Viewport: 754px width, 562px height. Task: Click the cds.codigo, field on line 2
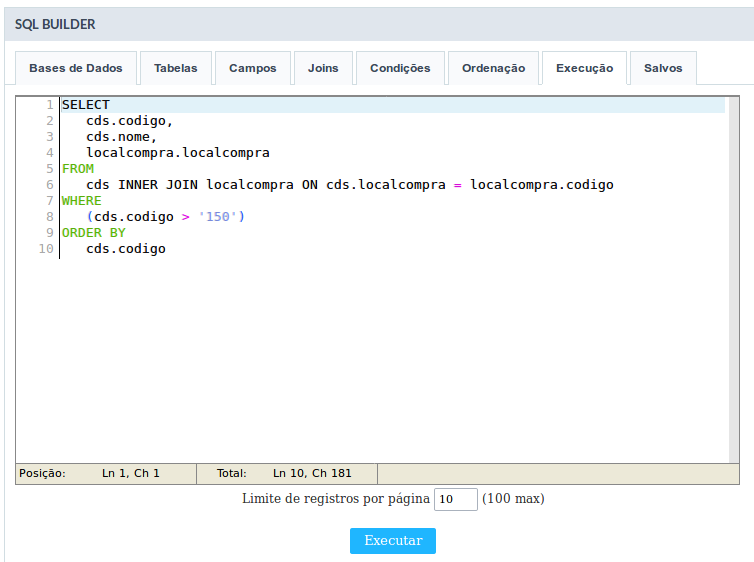[x=129, y=121]
